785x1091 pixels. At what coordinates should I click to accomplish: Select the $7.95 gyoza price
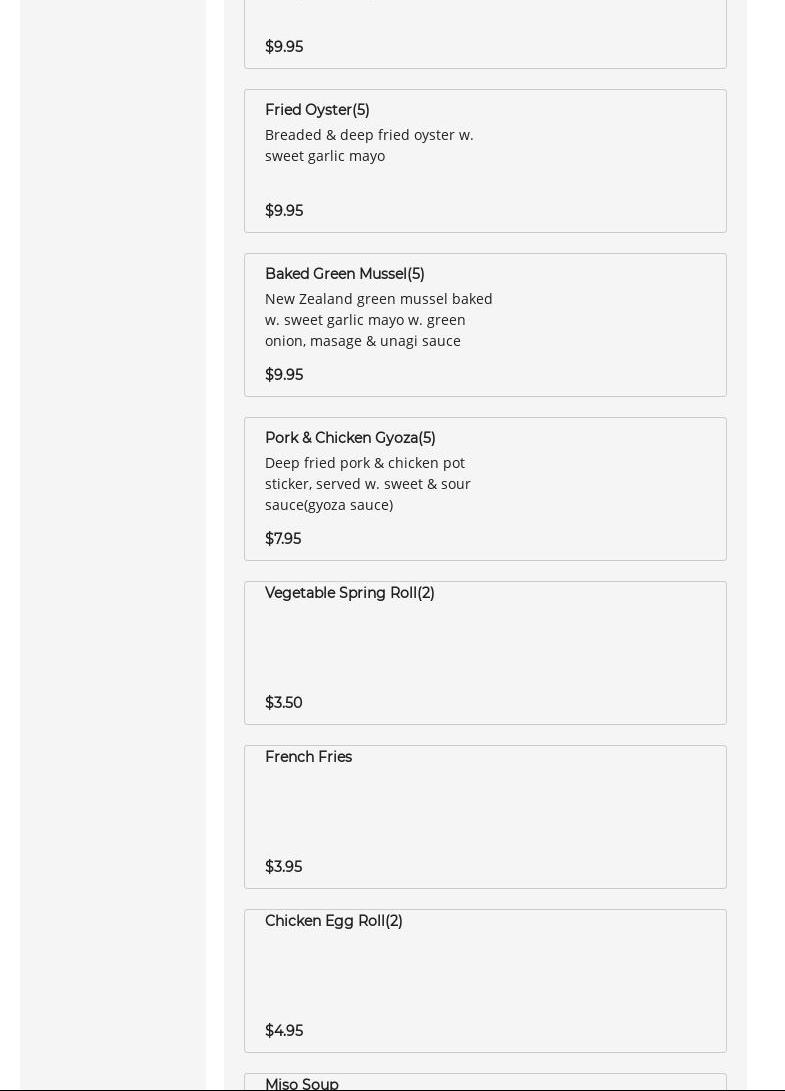click(283, 539)
